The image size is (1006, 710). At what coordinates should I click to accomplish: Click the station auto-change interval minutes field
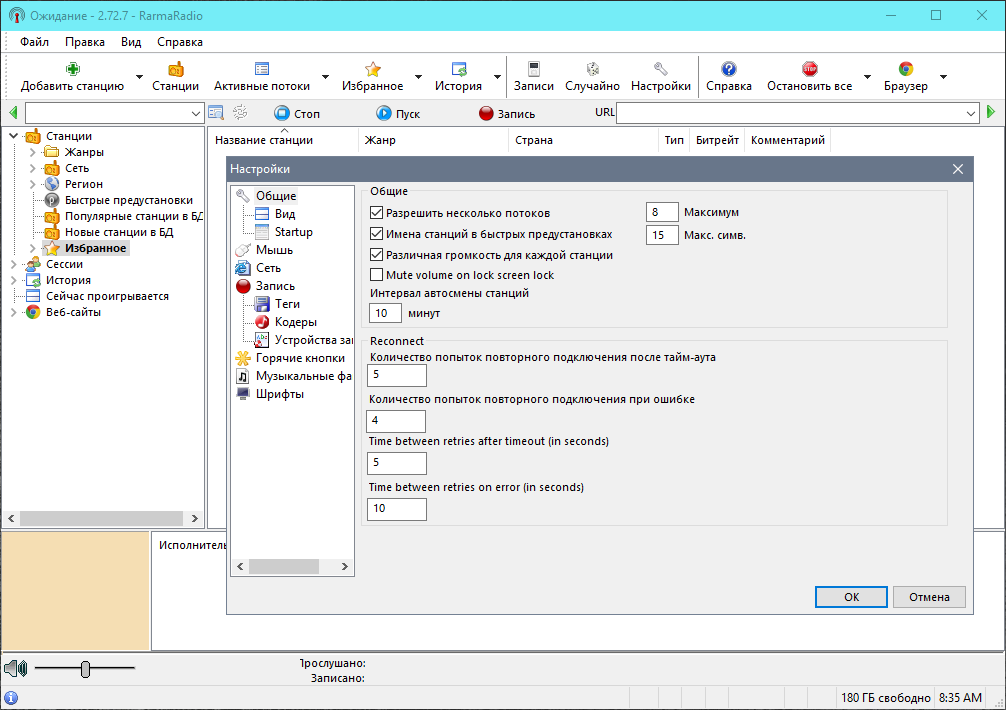coord(386,313)
